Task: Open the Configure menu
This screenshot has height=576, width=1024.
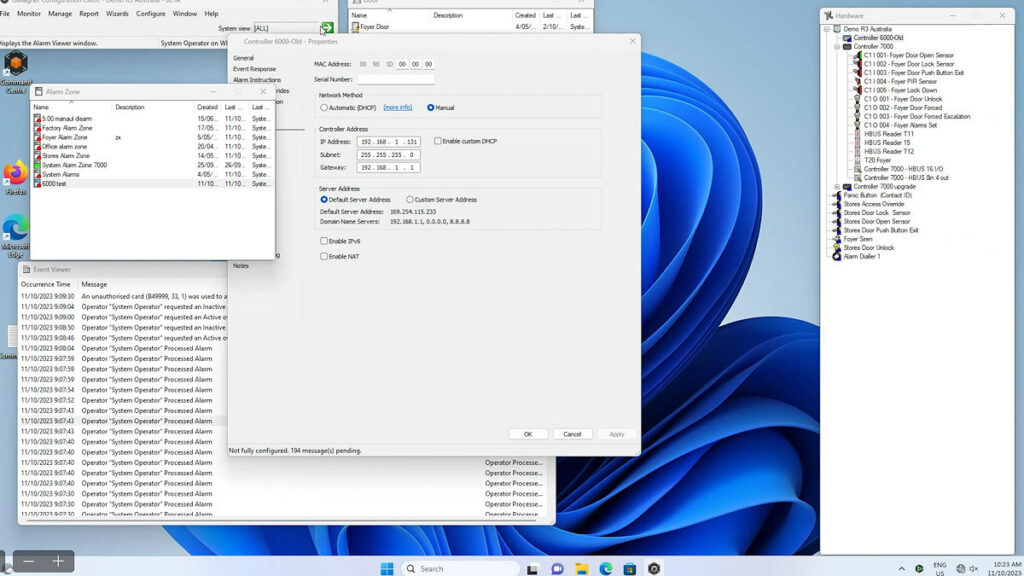Action: coord(150,14)
